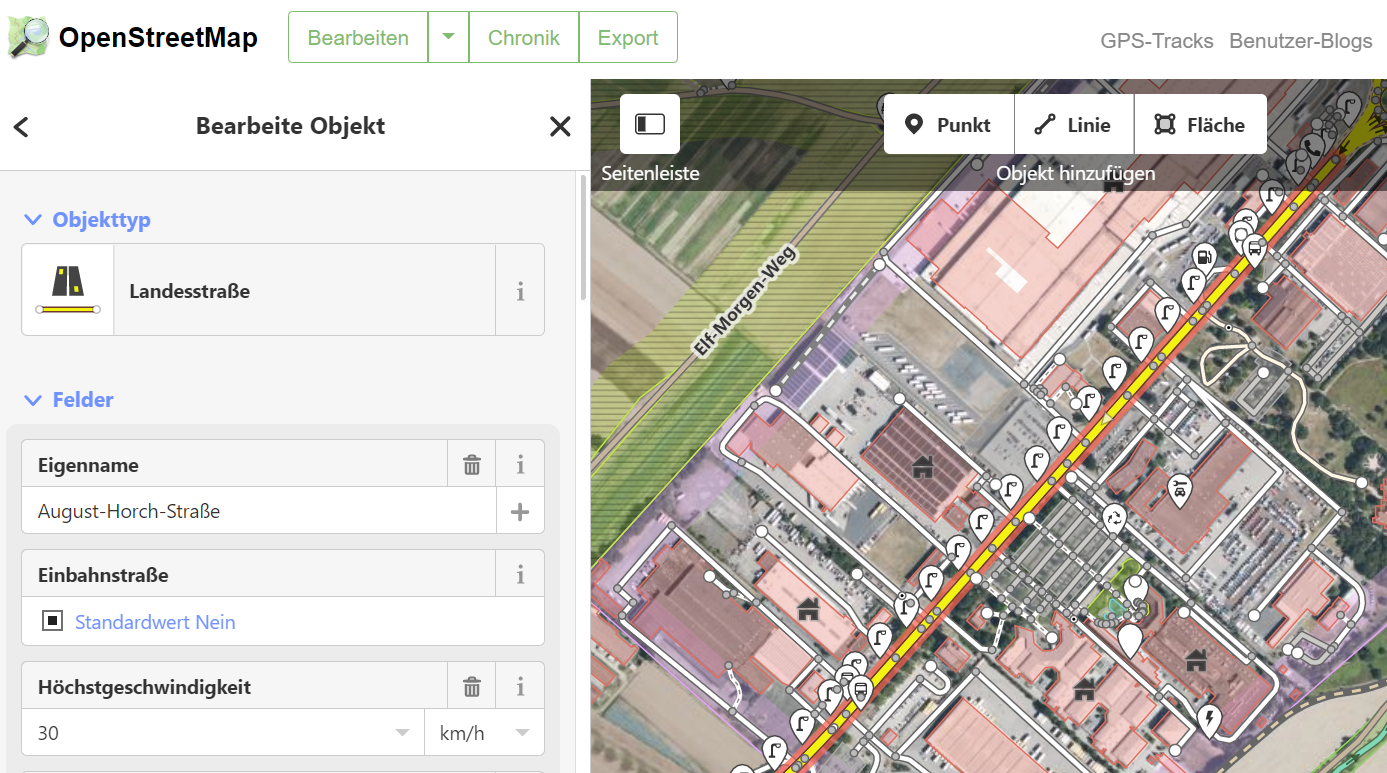Toggle the Einbahnstraße checkbox
The width and height of the screenshot is (1387, 773).
[52, 621]
